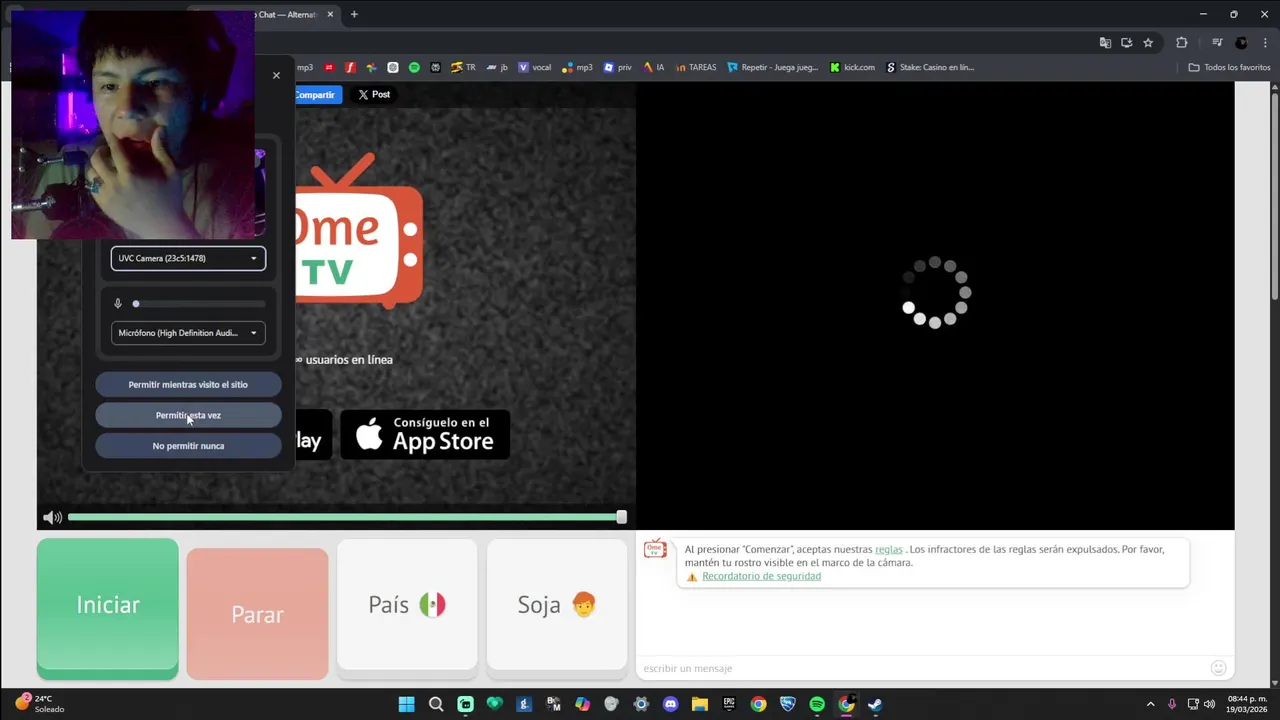The image size is (1280, 720).
Task: Open Stake: Casino en lín... bookmark
Action: [x=930, y=67]
